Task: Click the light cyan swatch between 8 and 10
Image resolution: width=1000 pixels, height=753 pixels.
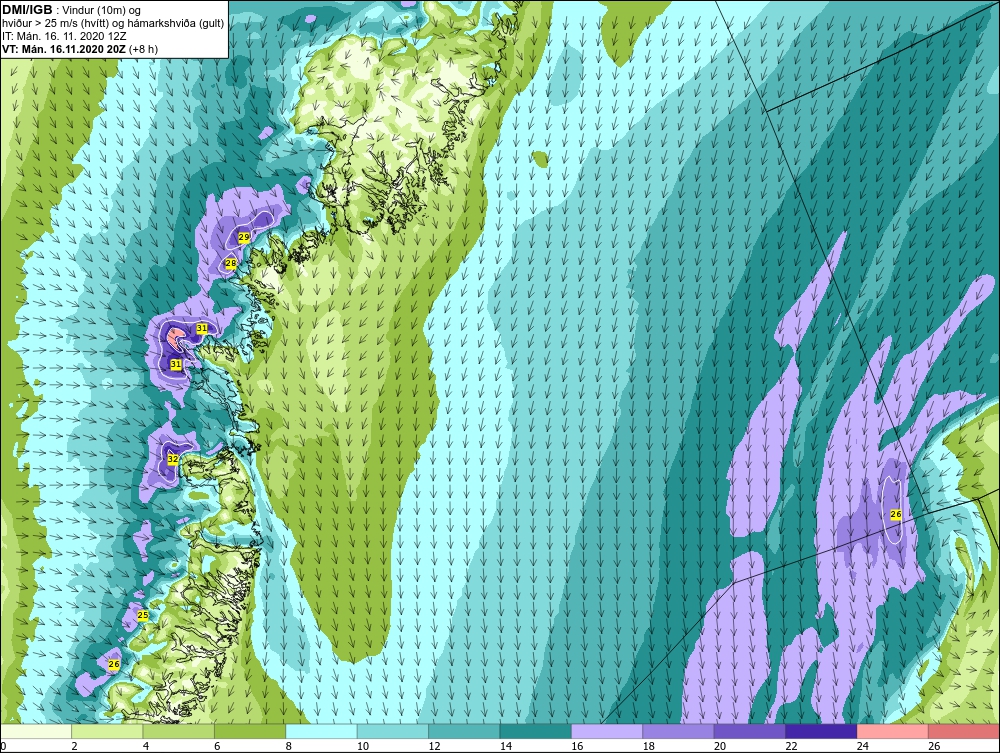Action: click(x=321, y=731)
